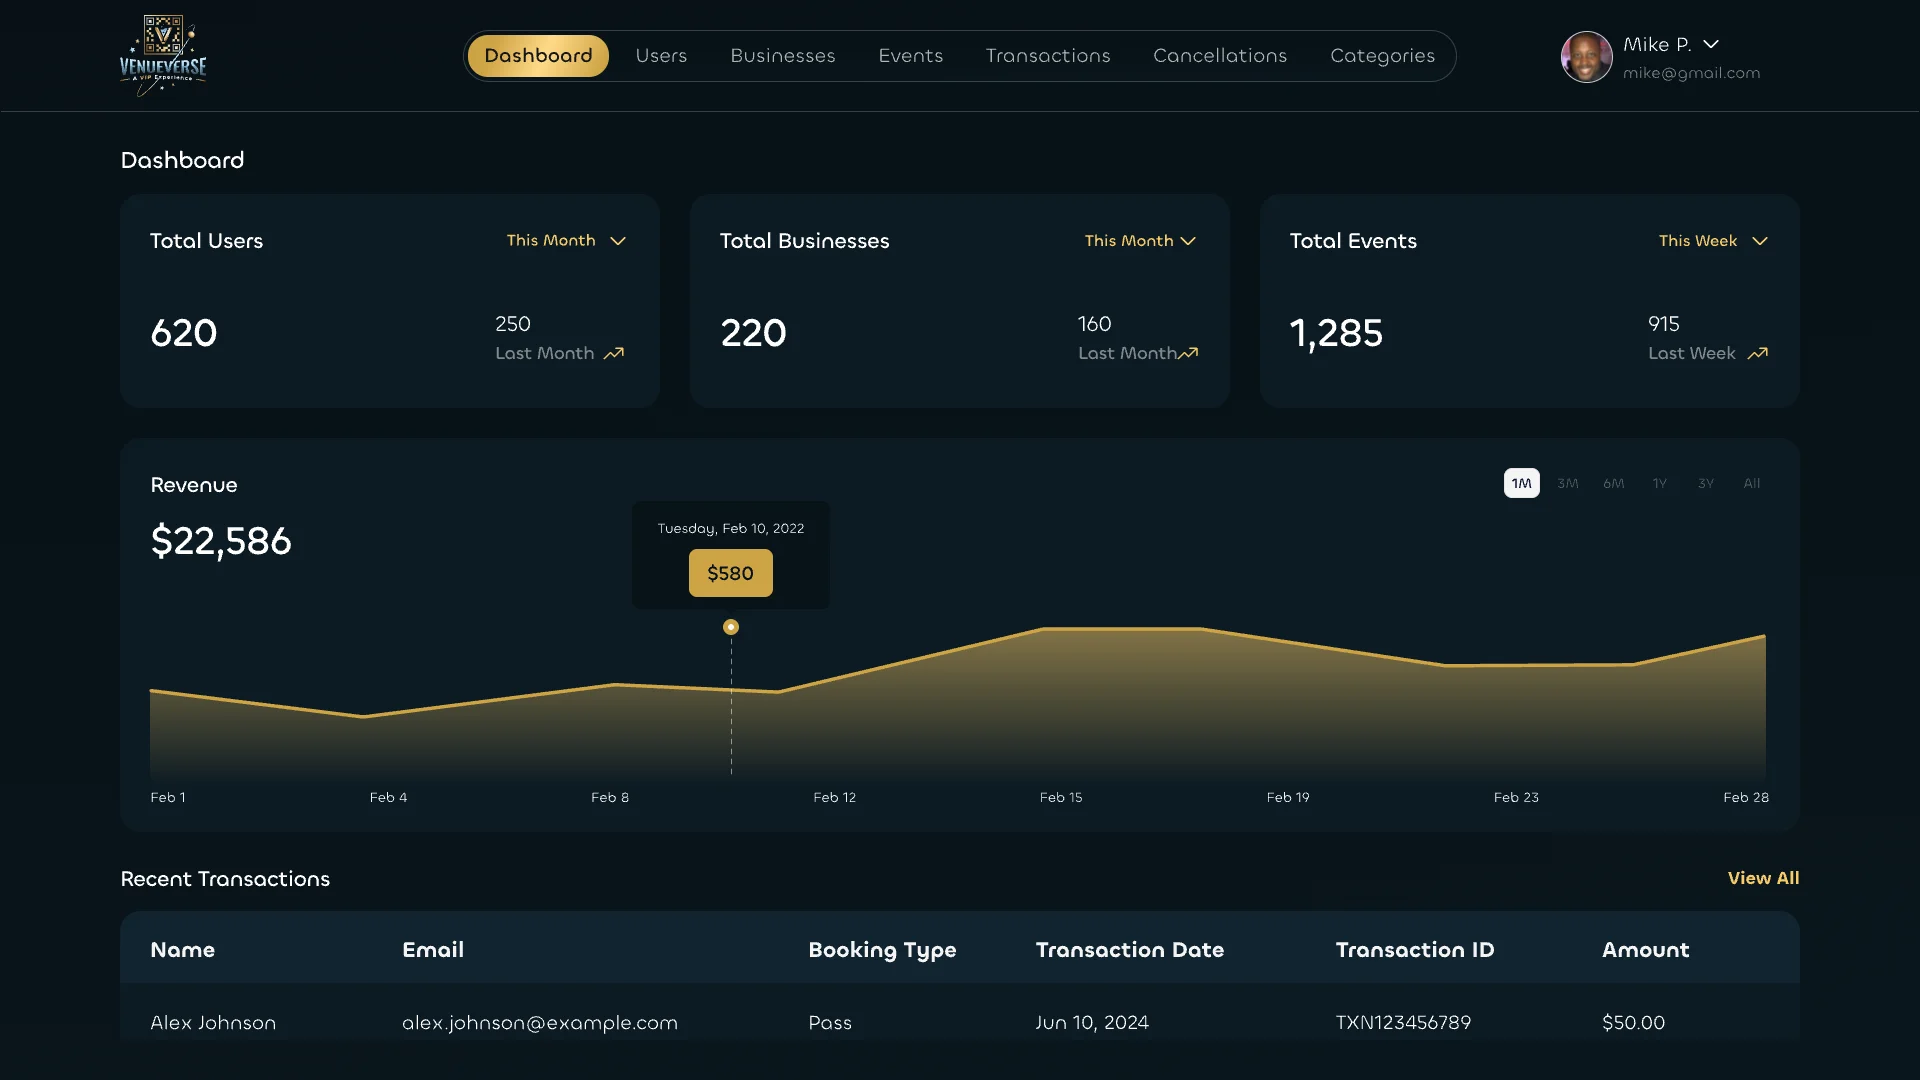Screen dimensions: 1920x1080
Task: Click trend arrow beside Total Users Last Month
Action: [614, 353]
